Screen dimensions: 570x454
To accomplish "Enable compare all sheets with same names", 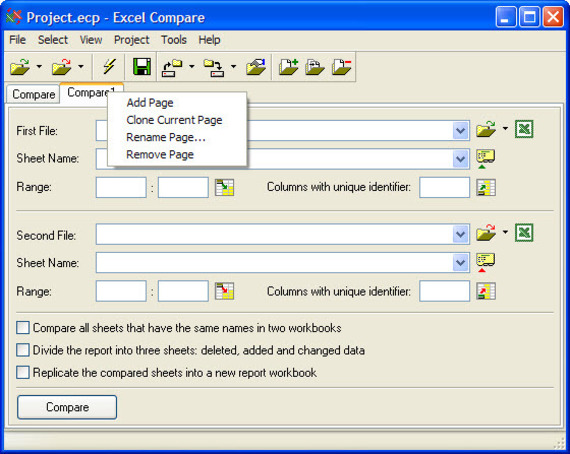I will pyautogui.click(x=23, y=328).
